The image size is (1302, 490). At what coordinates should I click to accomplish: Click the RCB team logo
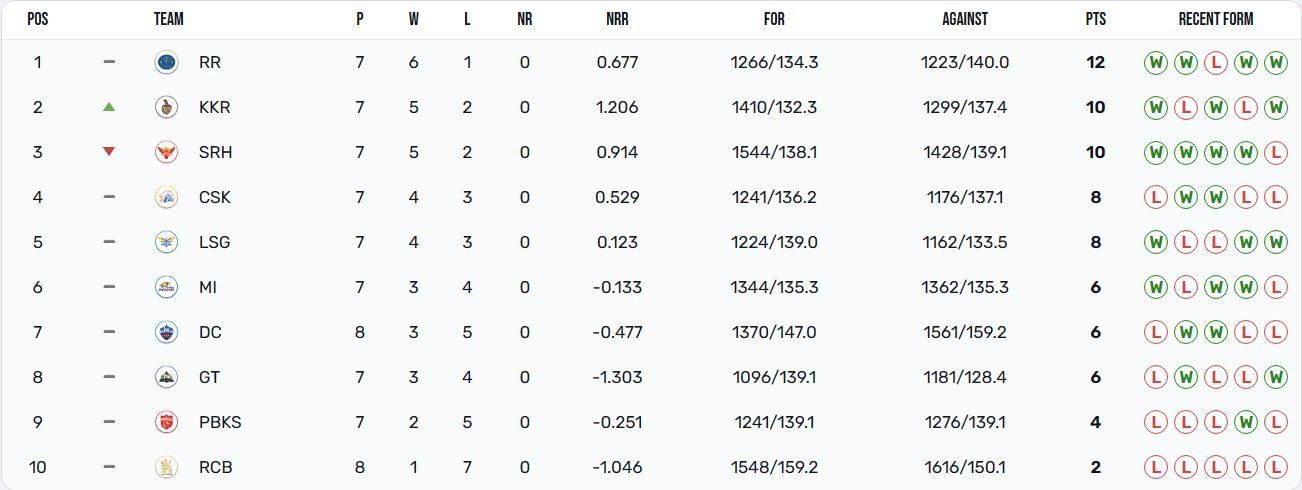166,467
